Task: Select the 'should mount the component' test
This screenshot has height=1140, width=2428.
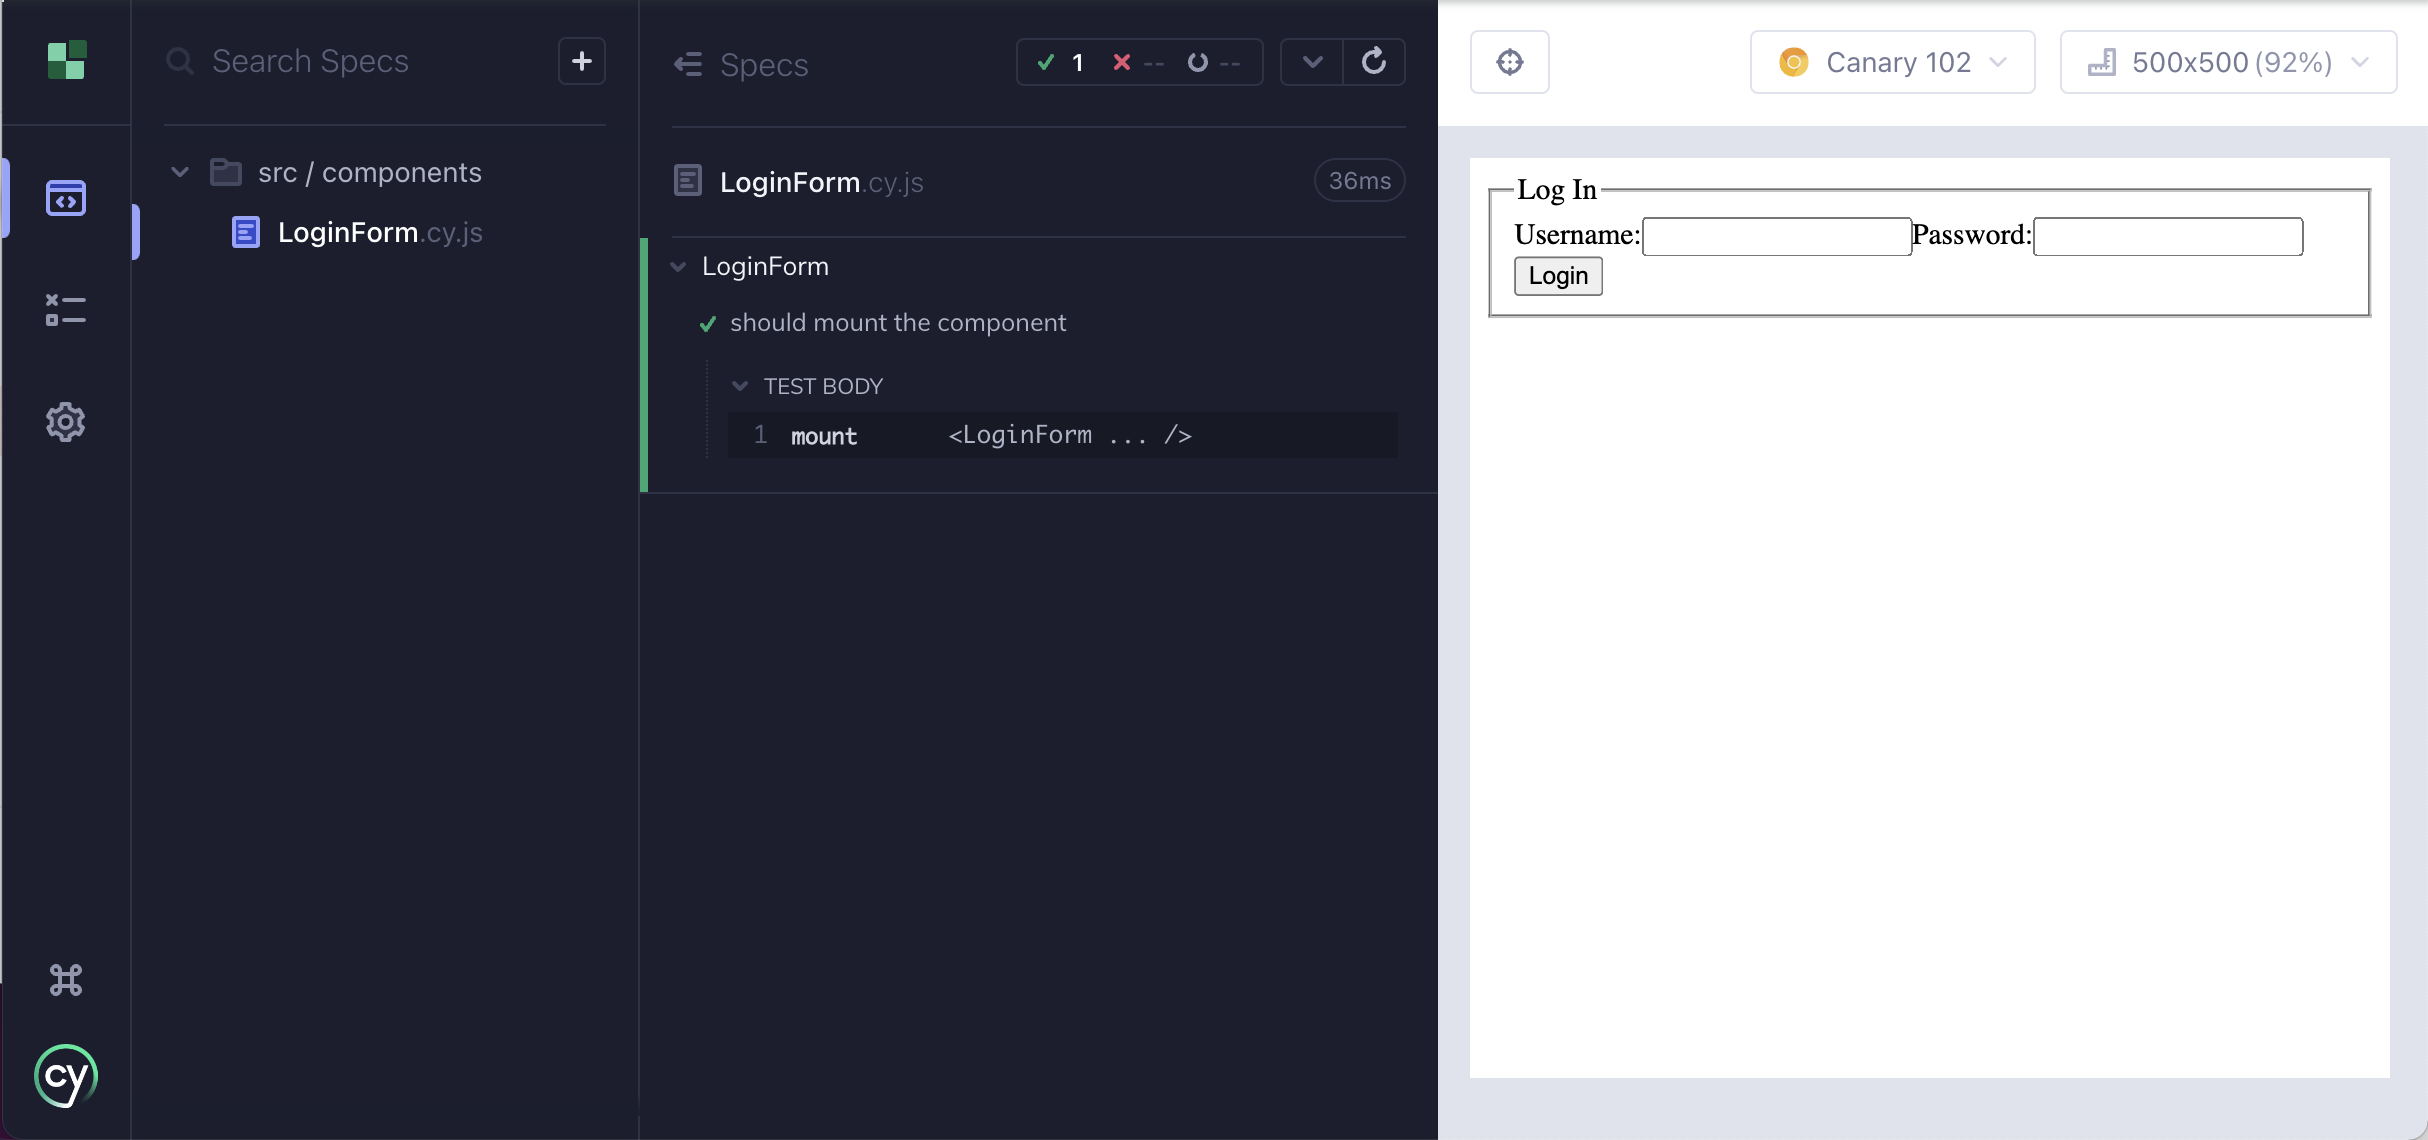Action: pos(898,323)
